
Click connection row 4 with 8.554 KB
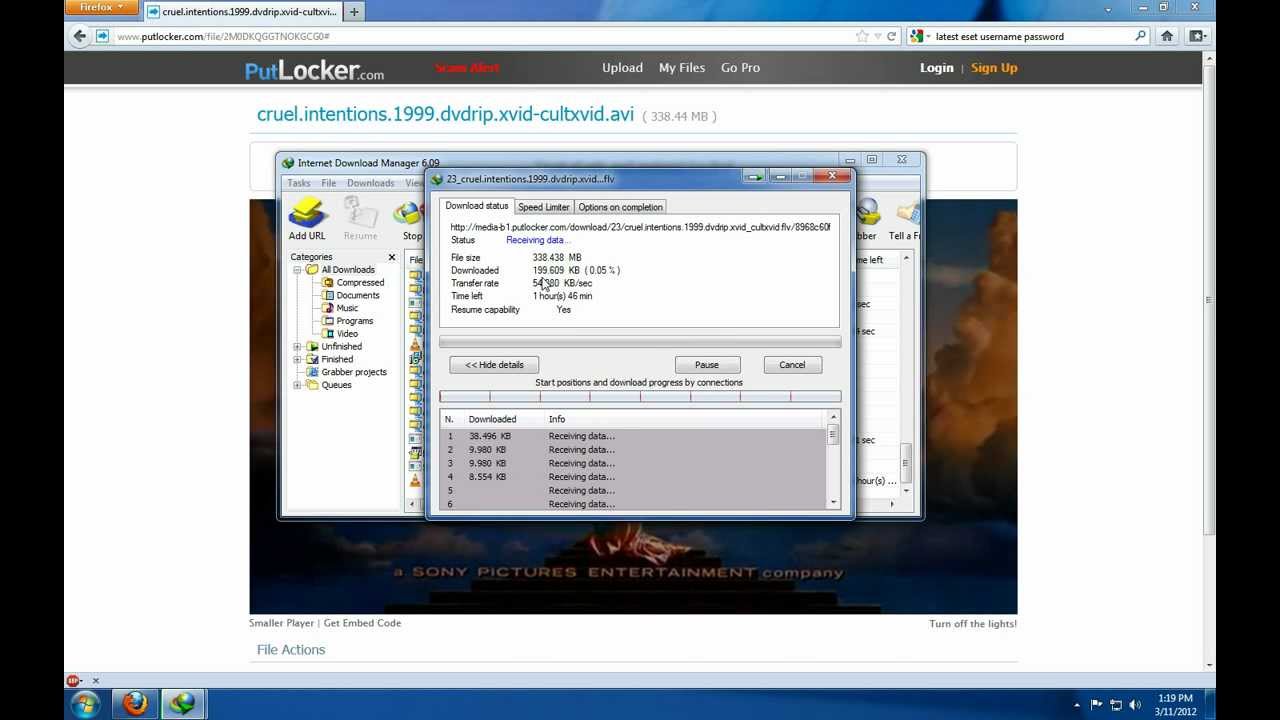(634, 477)
